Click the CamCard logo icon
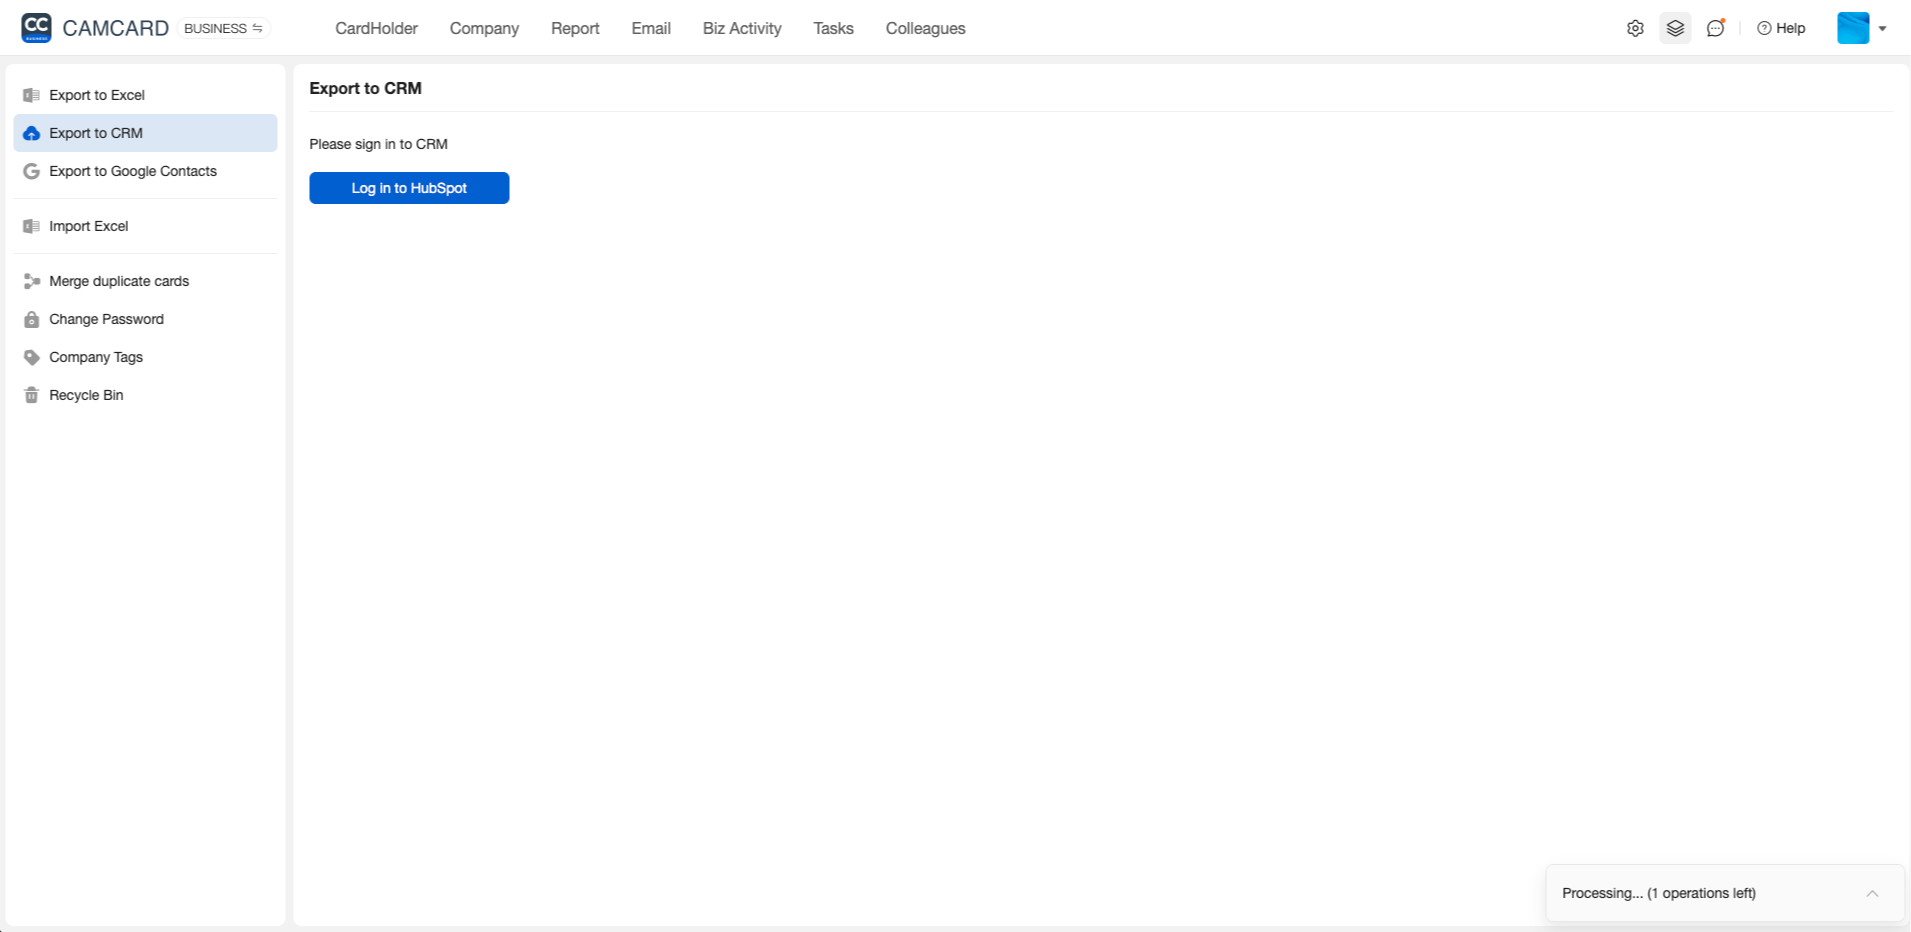 coord(36,28)
